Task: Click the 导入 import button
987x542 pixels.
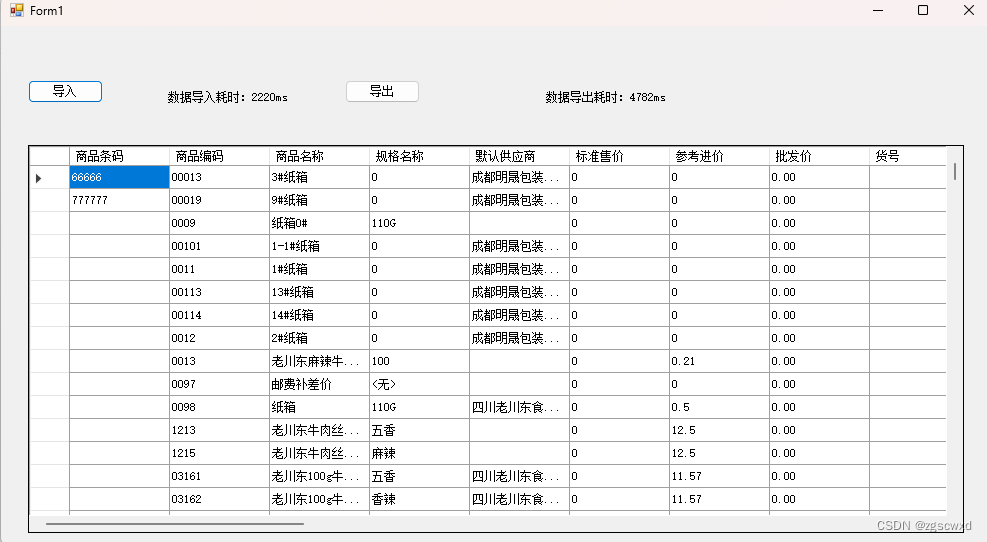Action: [x=65, y=91]
